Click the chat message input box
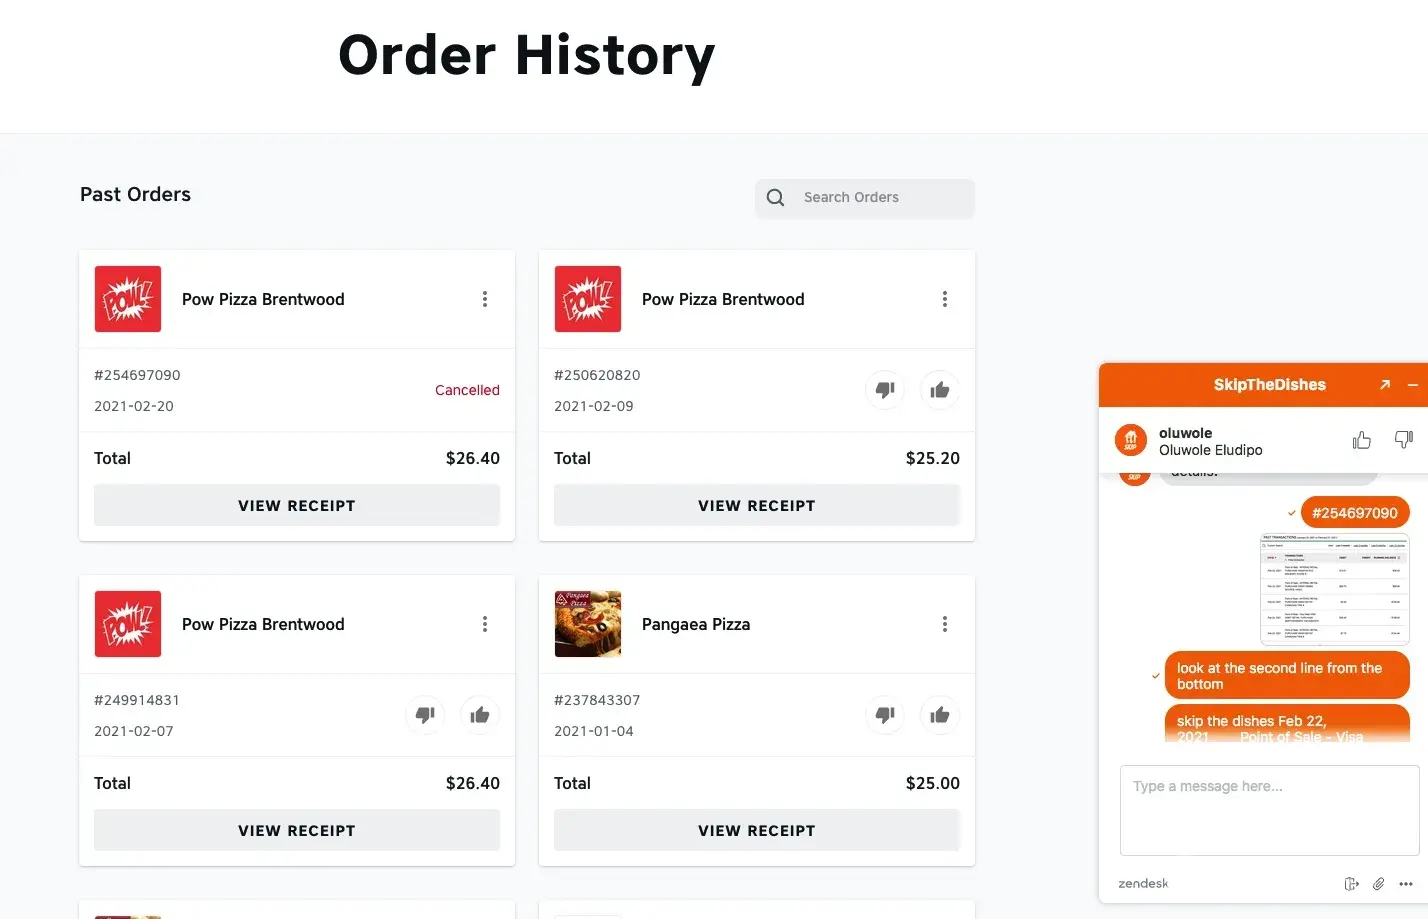This screenshot has height=919, width=1428. (1269, 810)
